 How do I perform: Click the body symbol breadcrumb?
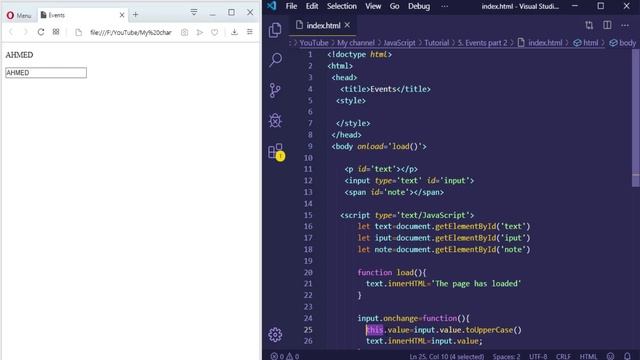[622, 43]
